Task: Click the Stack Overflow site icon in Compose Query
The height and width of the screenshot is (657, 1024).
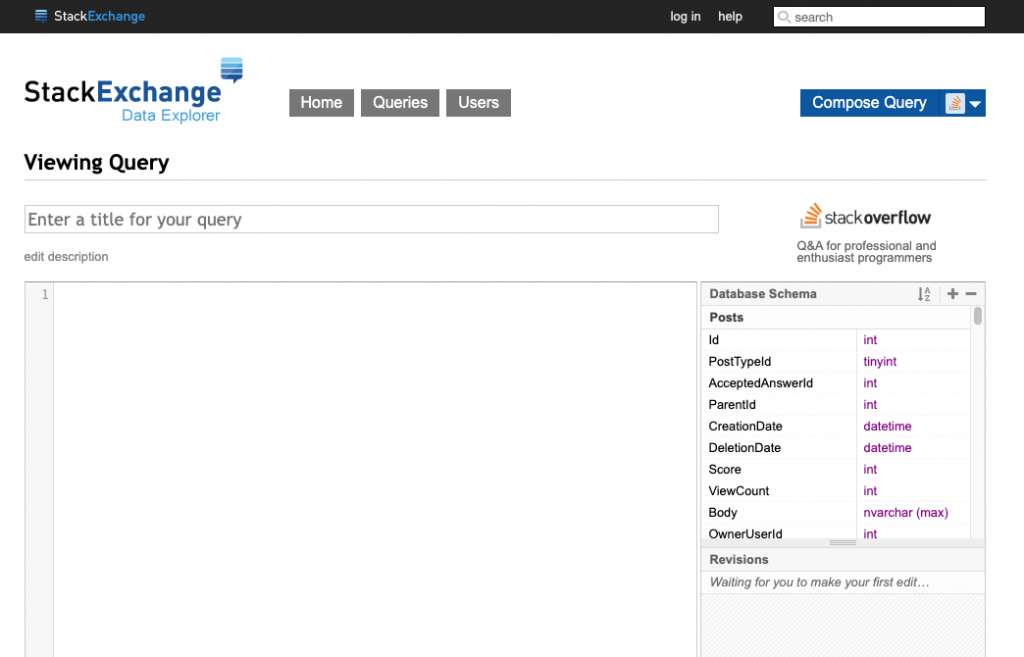Action: (x=955, y=103)
